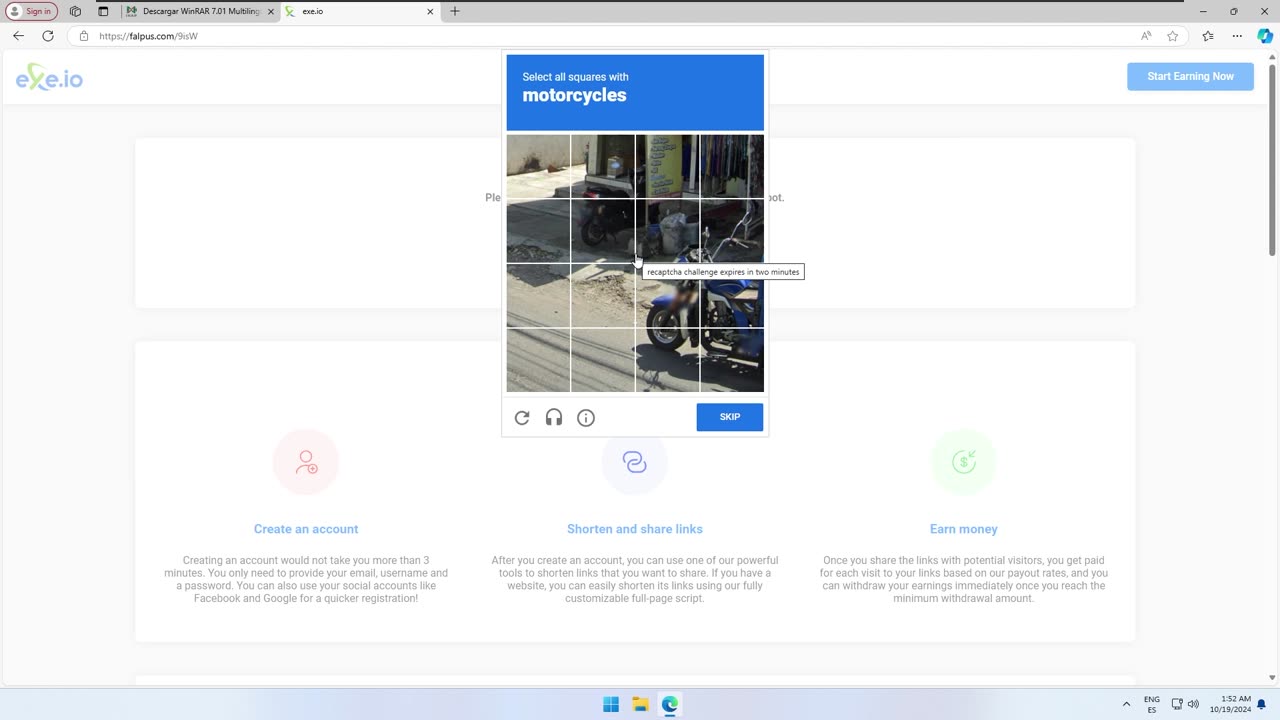Viewport: 1280px width, 720px height.
Task: Click the Create an account person icon
Action: [306, 462]
